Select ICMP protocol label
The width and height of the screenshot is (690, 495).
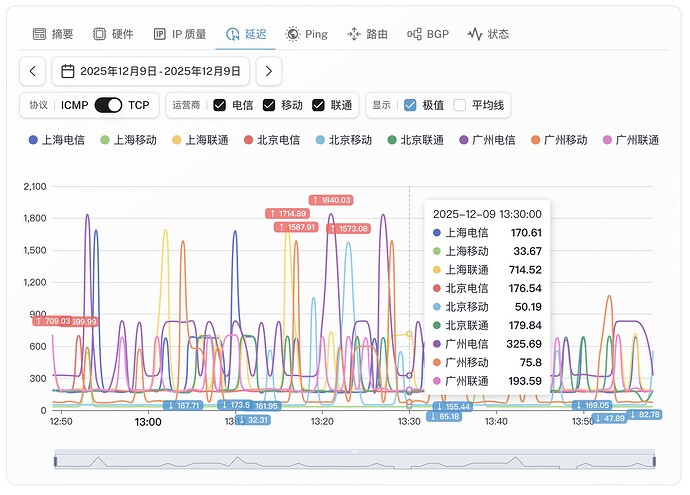point(74,105)
